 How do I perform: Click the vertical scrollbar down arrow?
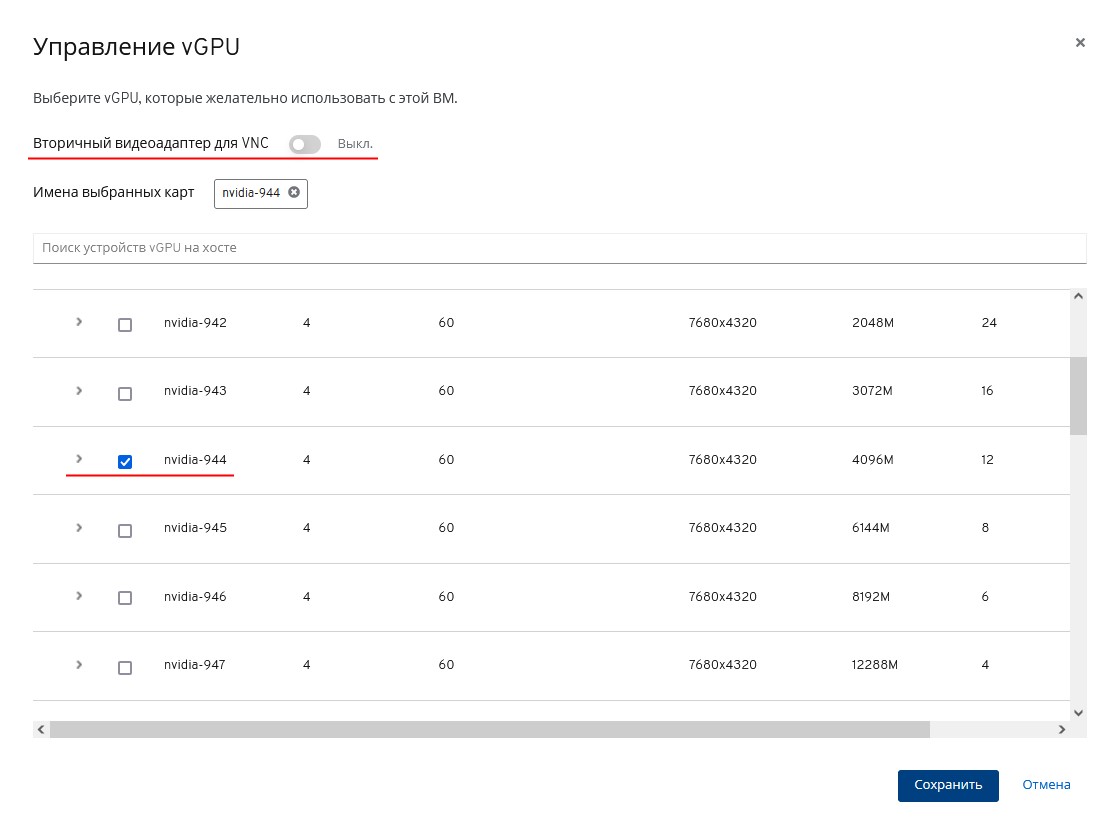(x=1078, y=712)
